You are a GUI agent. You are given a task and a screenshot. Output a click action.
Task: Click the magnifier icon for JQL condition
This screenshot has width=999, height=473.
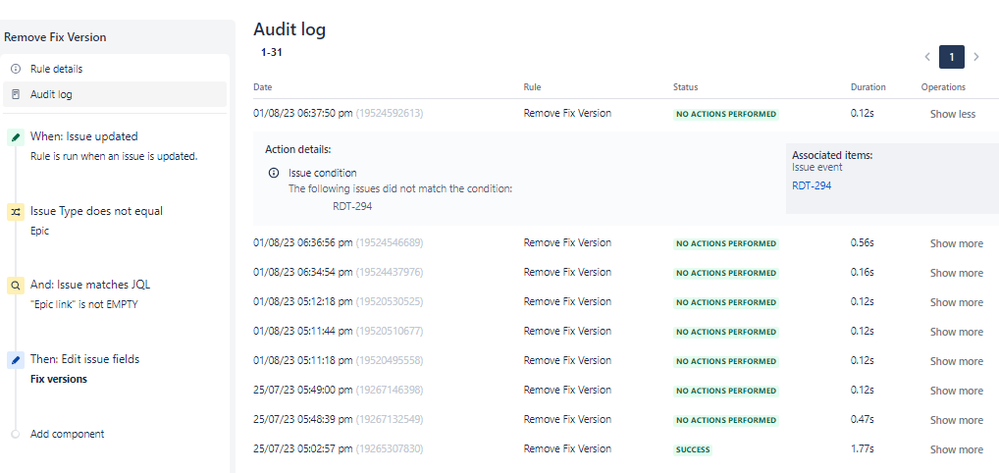point(16,285)
